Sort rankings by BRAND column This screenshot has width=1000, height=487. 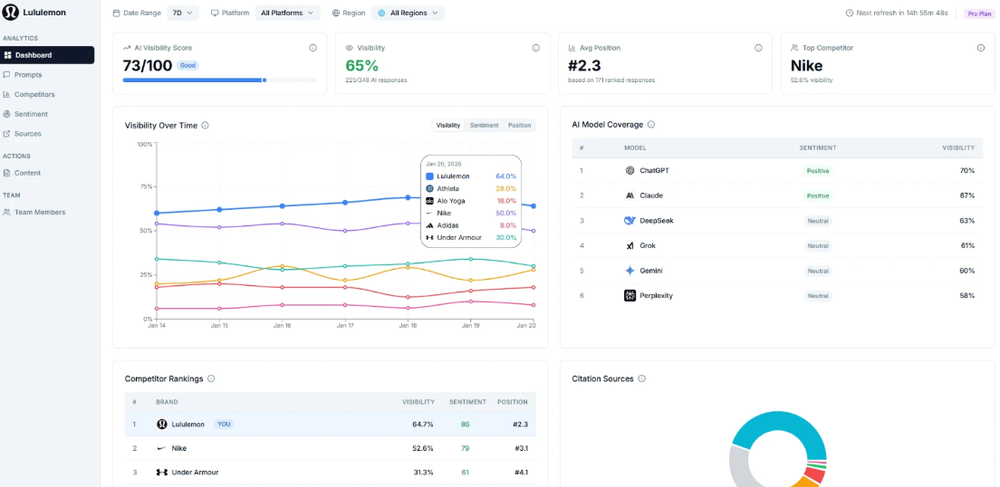point(167,402)
